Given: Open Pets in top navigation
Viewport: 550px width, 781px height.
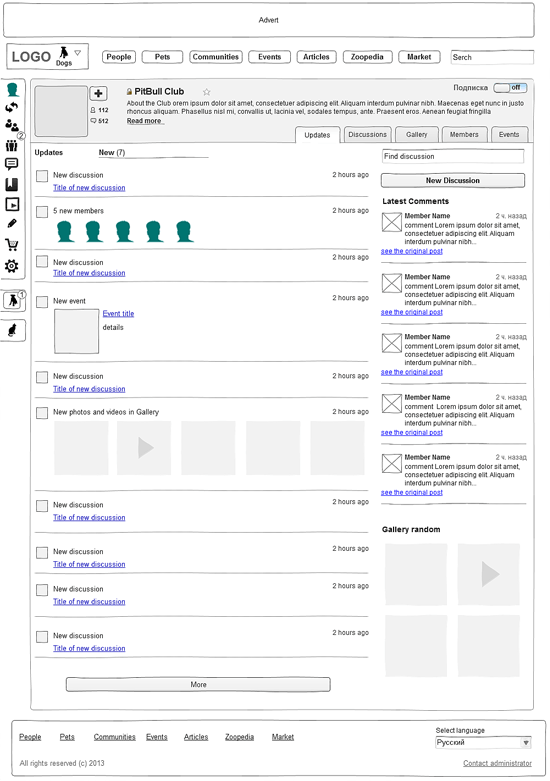Looking at the screenshot, I should [162, 57].
